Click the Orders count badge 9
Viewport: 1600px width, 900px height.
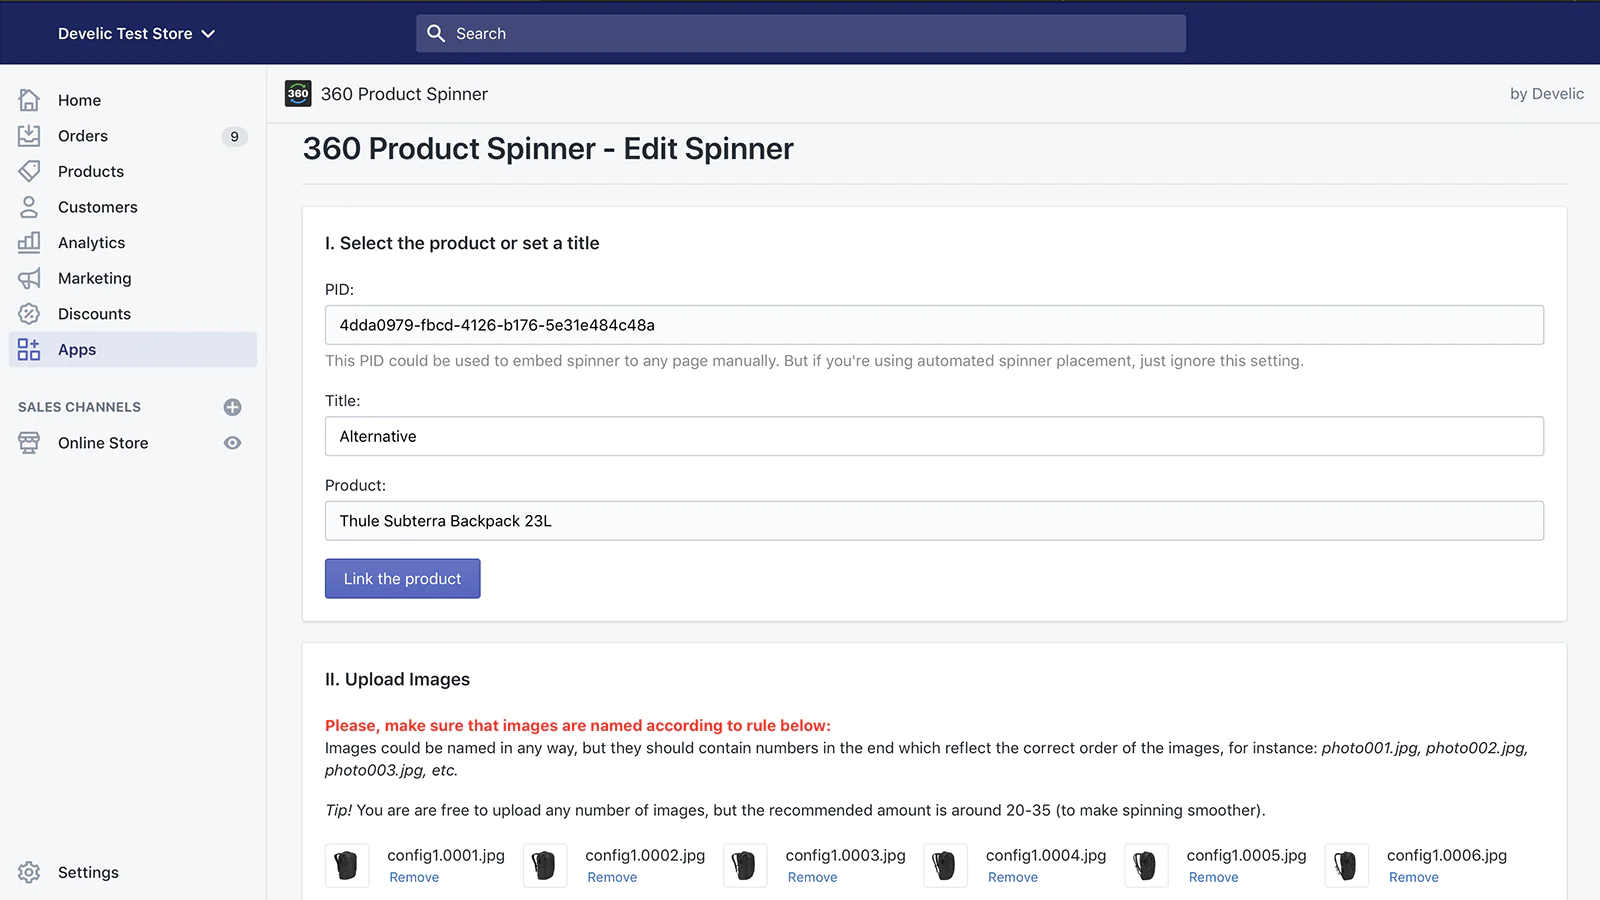click(234, 136)
